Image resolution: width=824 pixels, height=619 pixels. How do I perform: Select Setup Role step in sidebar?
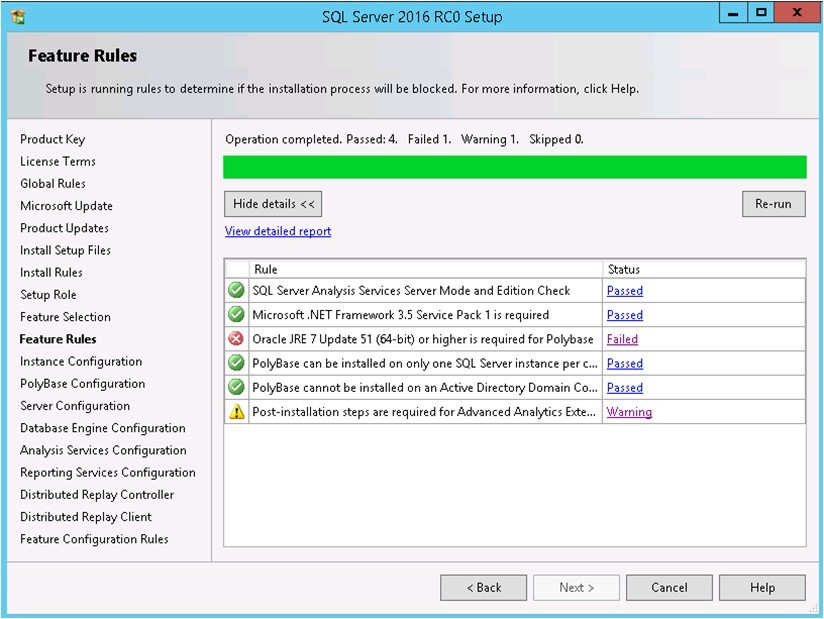coord(48,294)
